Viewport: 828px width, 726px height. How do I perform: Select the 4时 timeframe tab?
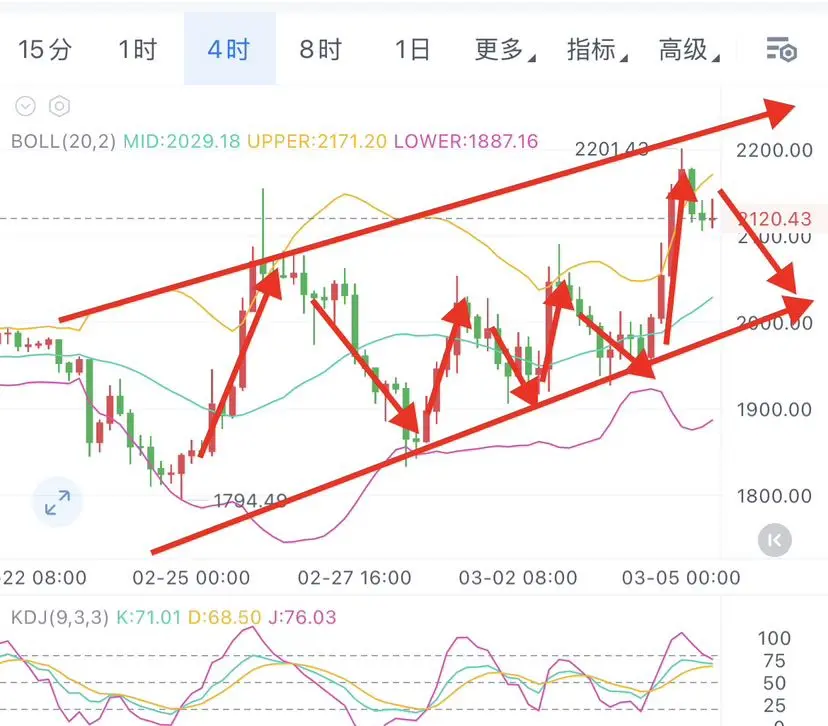point(229,50)
